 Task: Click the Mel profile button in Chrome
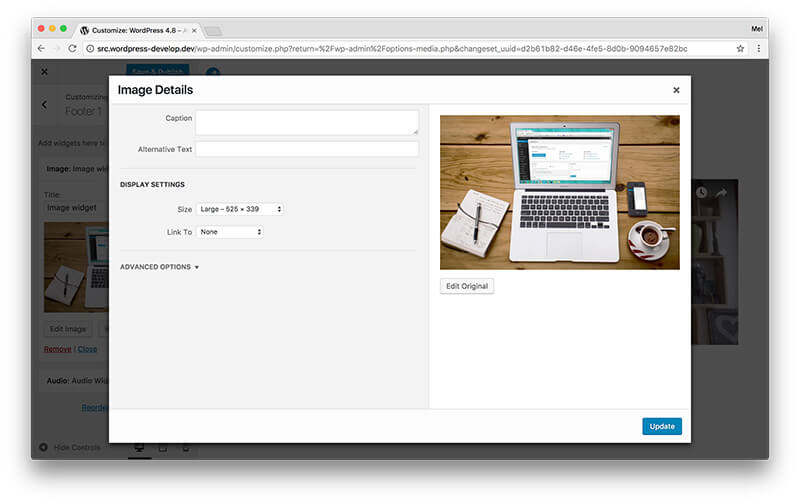[757, 29]
